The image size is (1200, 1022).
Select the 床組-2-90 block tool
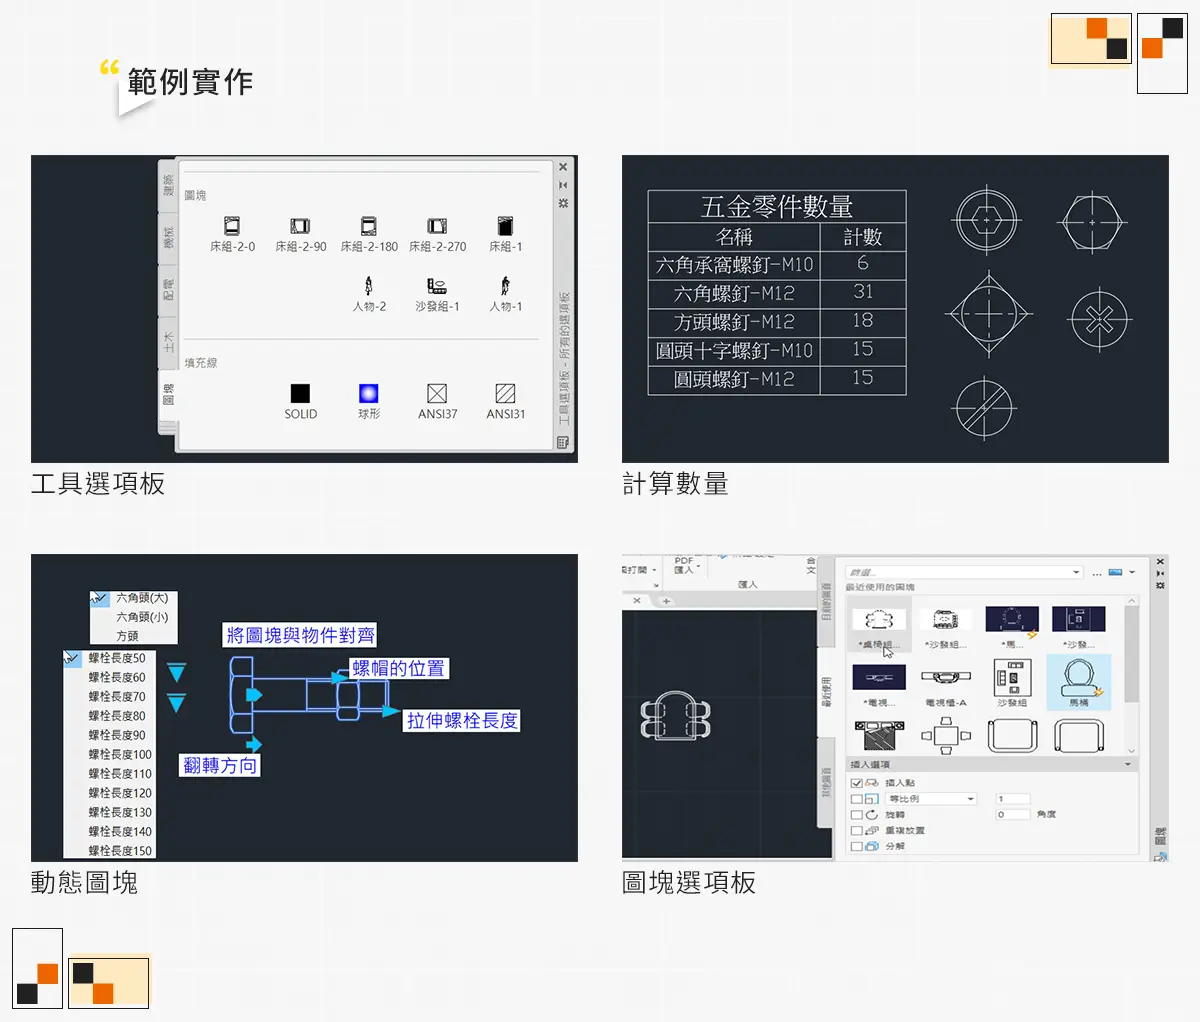[300, 227]
